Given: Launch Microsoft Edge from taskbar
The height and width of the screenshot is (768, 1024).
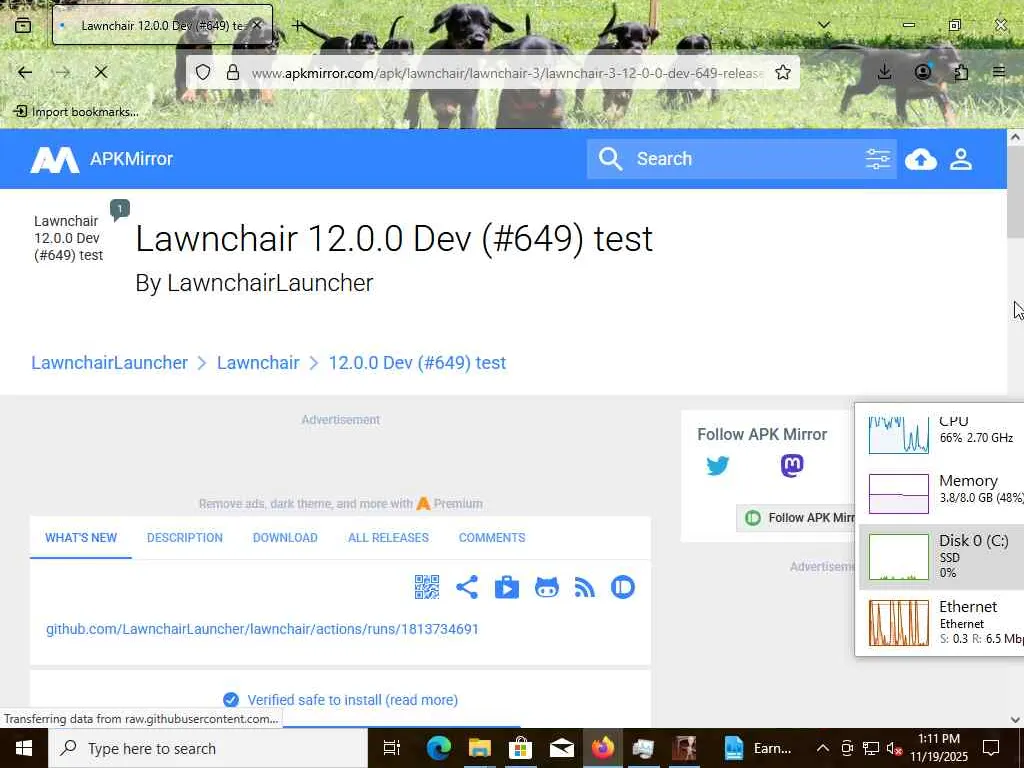Looking at the screenshot, I should [438, 748].
